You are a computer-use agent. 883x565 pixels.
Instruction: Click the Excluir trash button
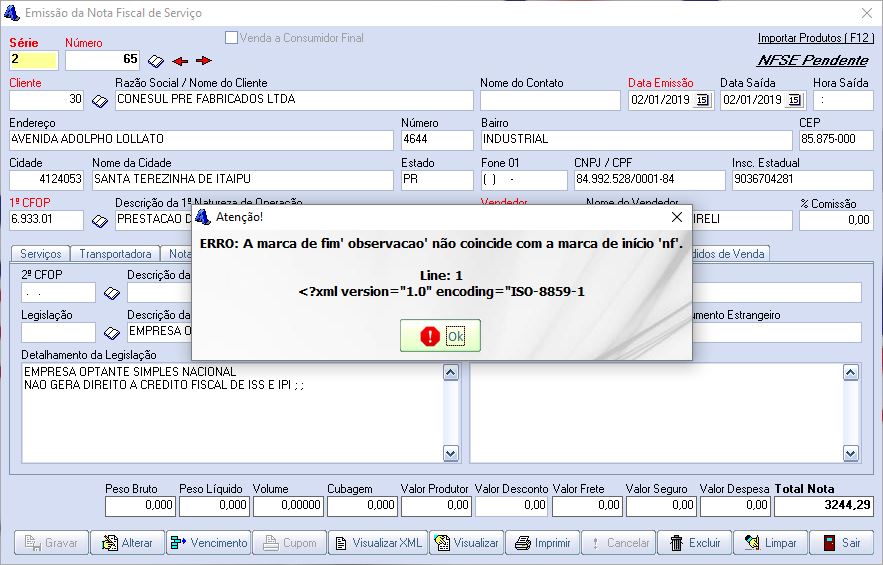pyautogui.click(x=695, y=543)
